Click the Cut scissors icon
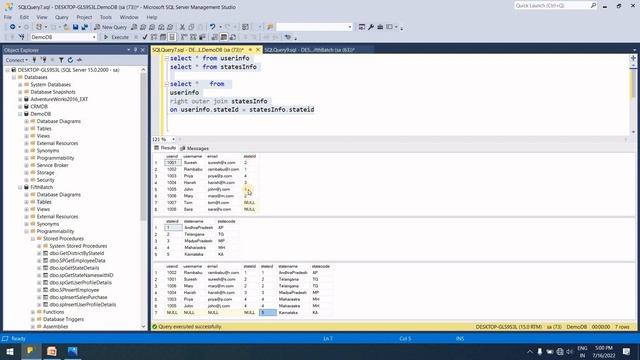The width and height of the screenshot is (640, 360). 182,27
